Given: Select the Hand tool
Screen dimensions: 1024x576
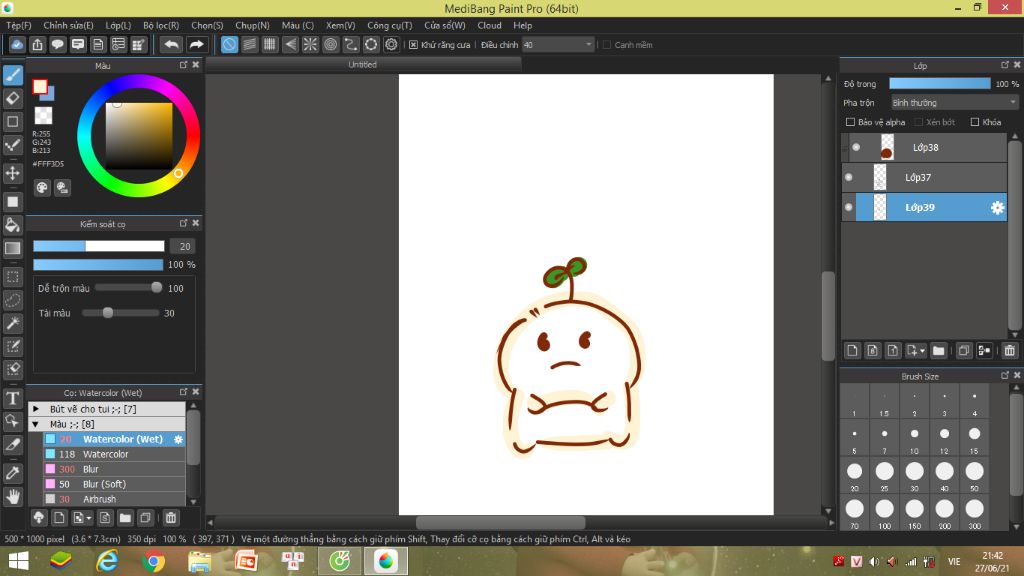Looking at the screenshot, I should point(12,497).
